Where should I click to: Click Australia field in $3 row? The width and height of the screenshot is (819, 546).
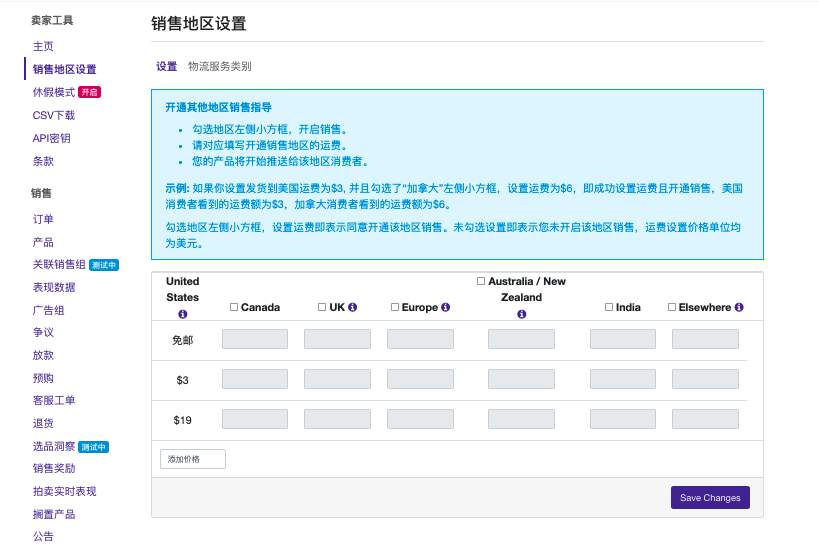pos(521,379)
